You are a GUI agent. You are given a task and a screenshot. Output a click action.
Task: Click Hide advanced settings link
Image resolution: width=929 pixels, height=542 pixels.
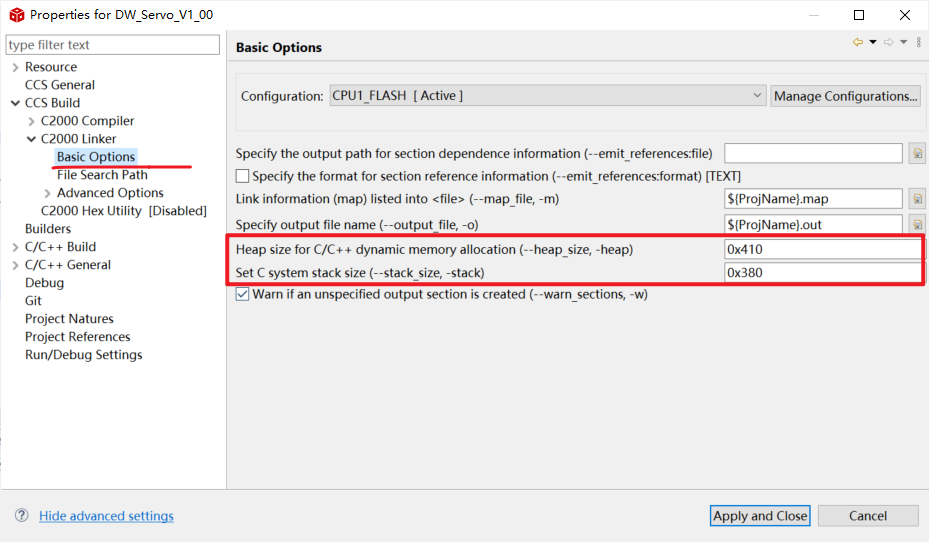coord(106,516)
